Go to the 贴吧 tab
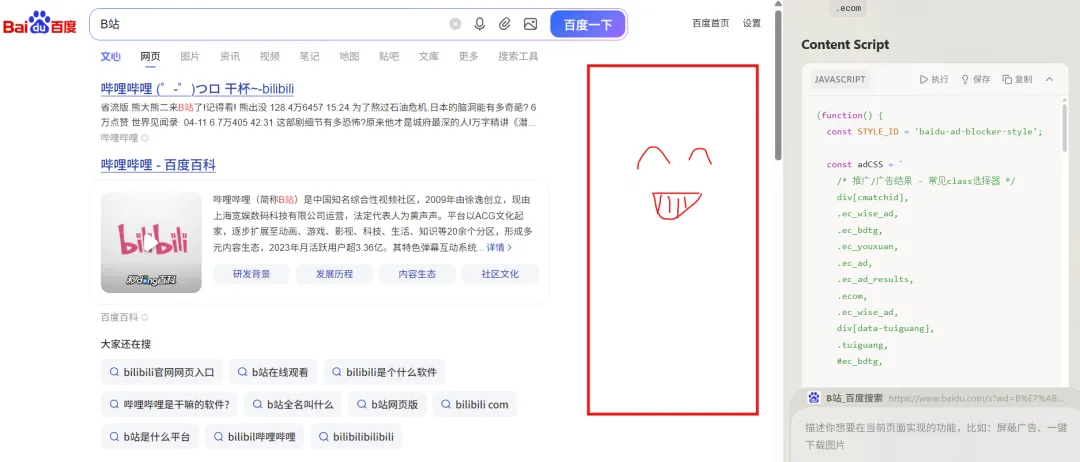Image resolution: width=1080 pixels, height=462 pixels. coord(388,56)
